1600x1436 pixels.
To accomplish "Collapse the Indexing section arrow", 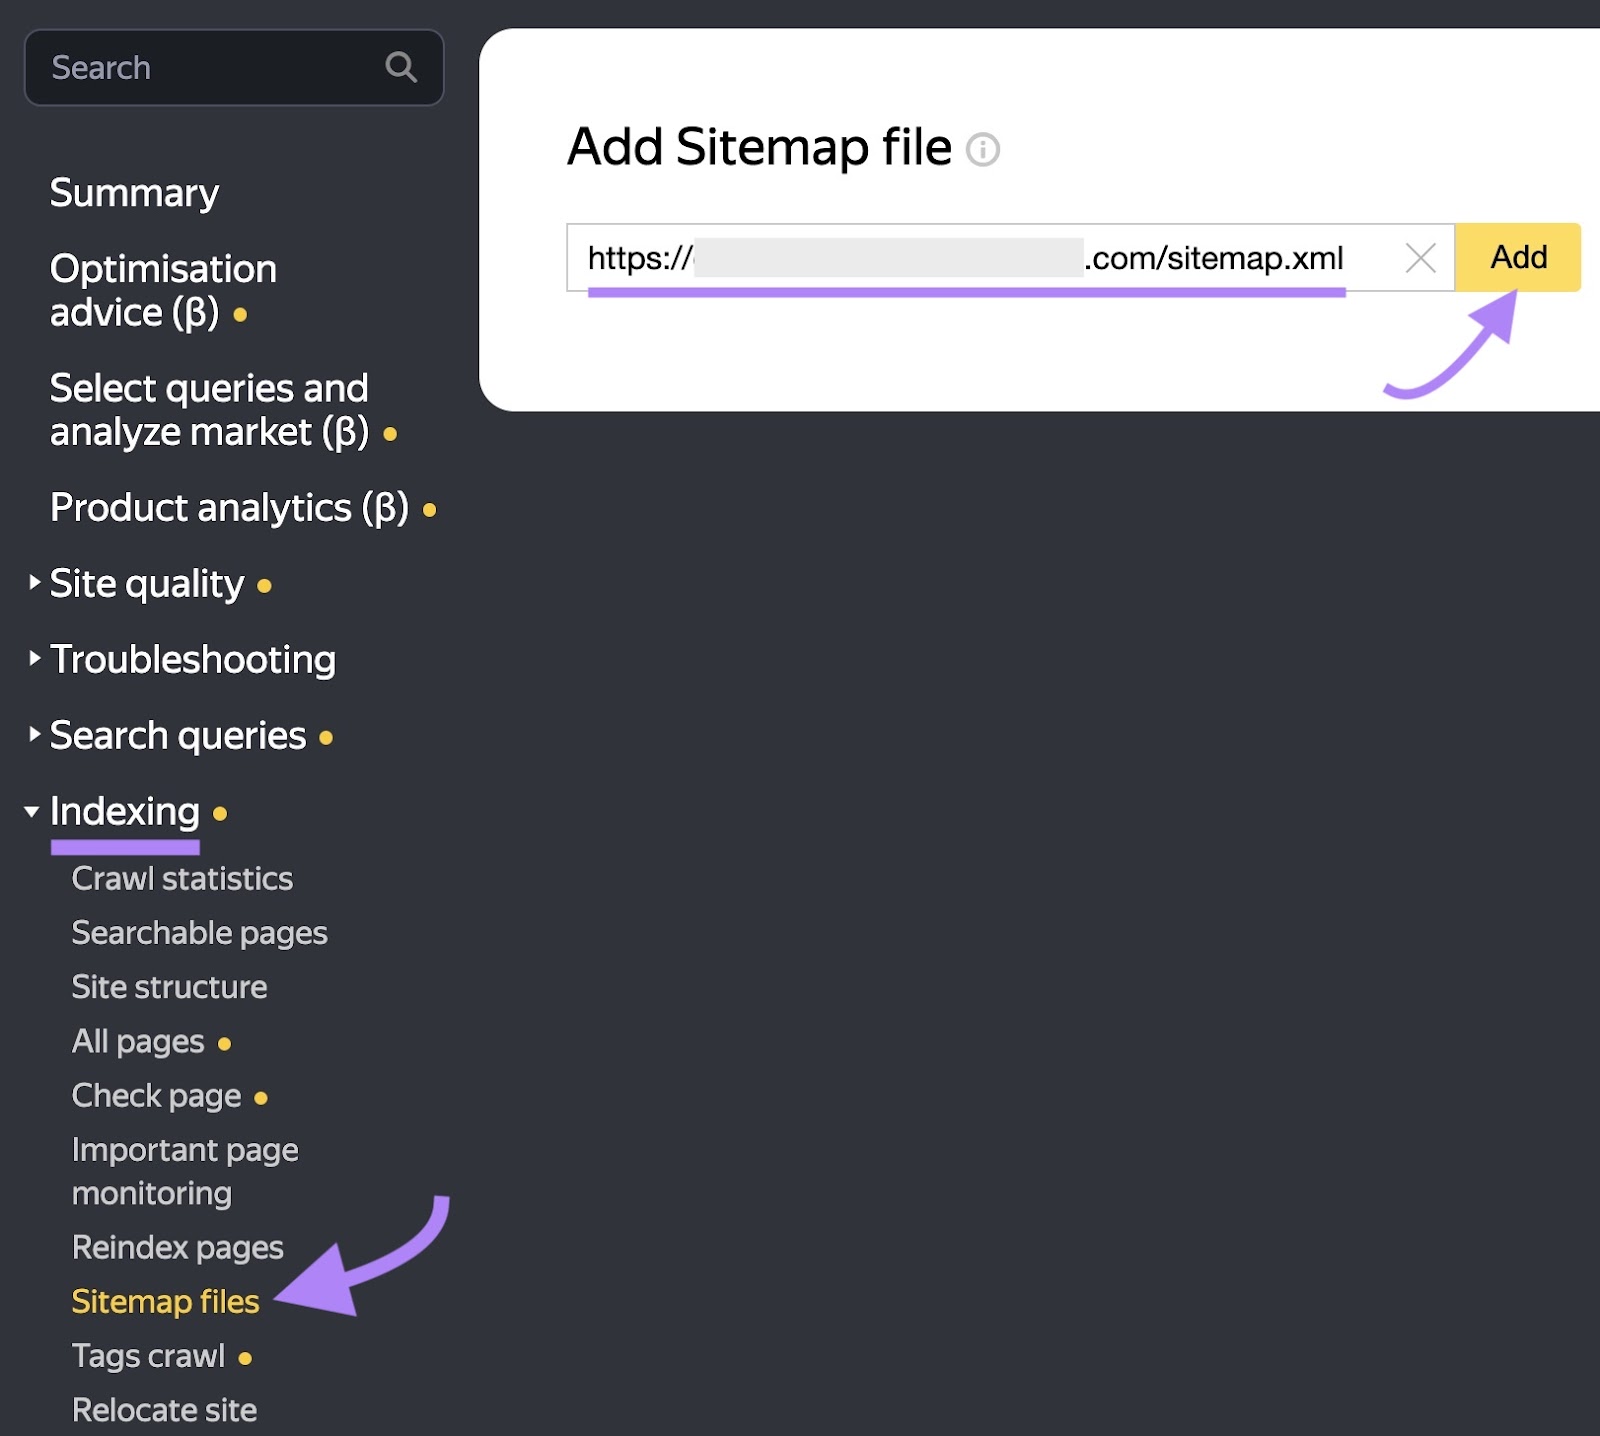I will [32, 811].
